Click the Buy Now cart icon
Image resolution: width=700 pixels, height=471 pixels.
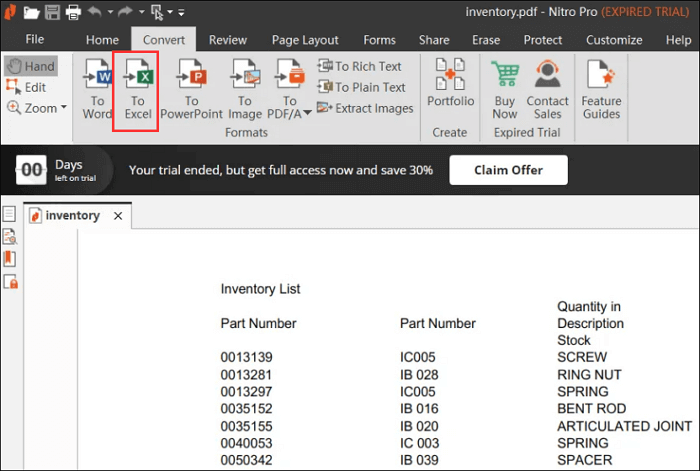pyautogui.click(x=504, y=74)
